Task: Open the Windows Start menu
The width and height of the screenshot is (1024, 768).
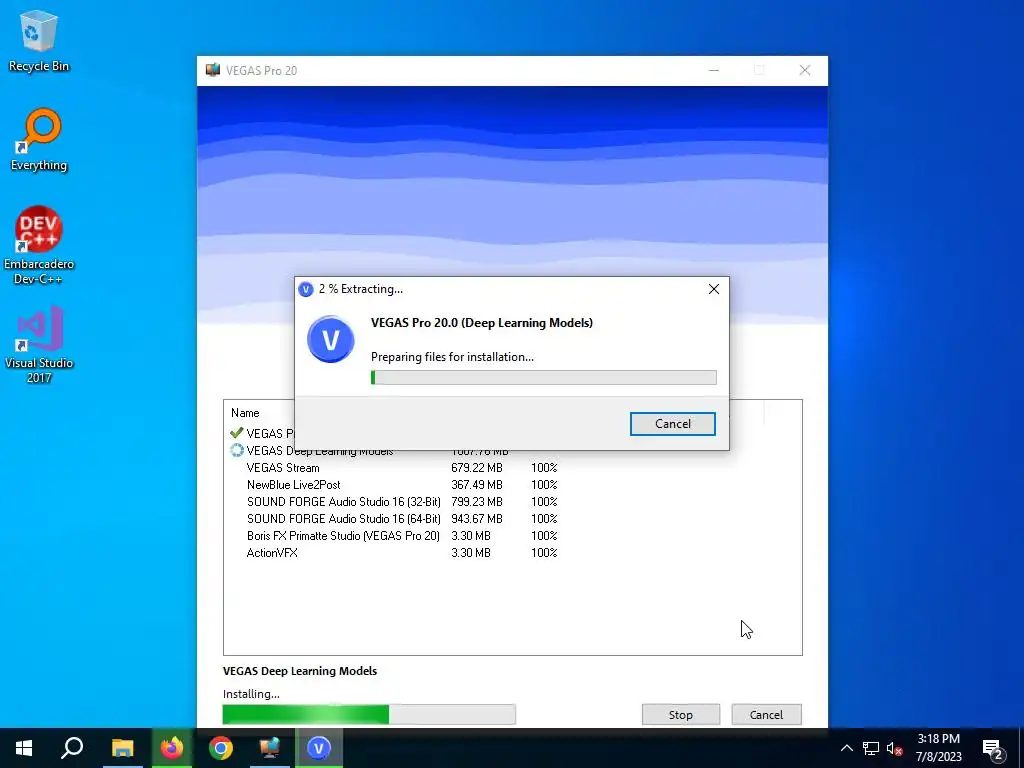Action: [x=24, y=748]
